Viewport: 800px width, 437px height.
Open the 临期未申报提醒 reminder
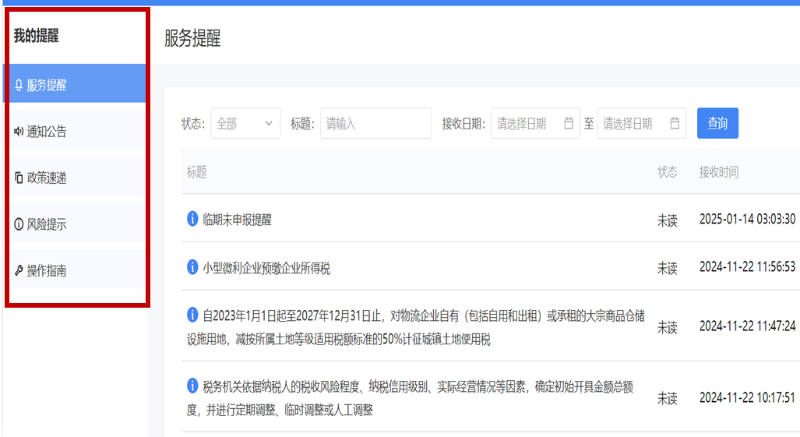point(237,219)
